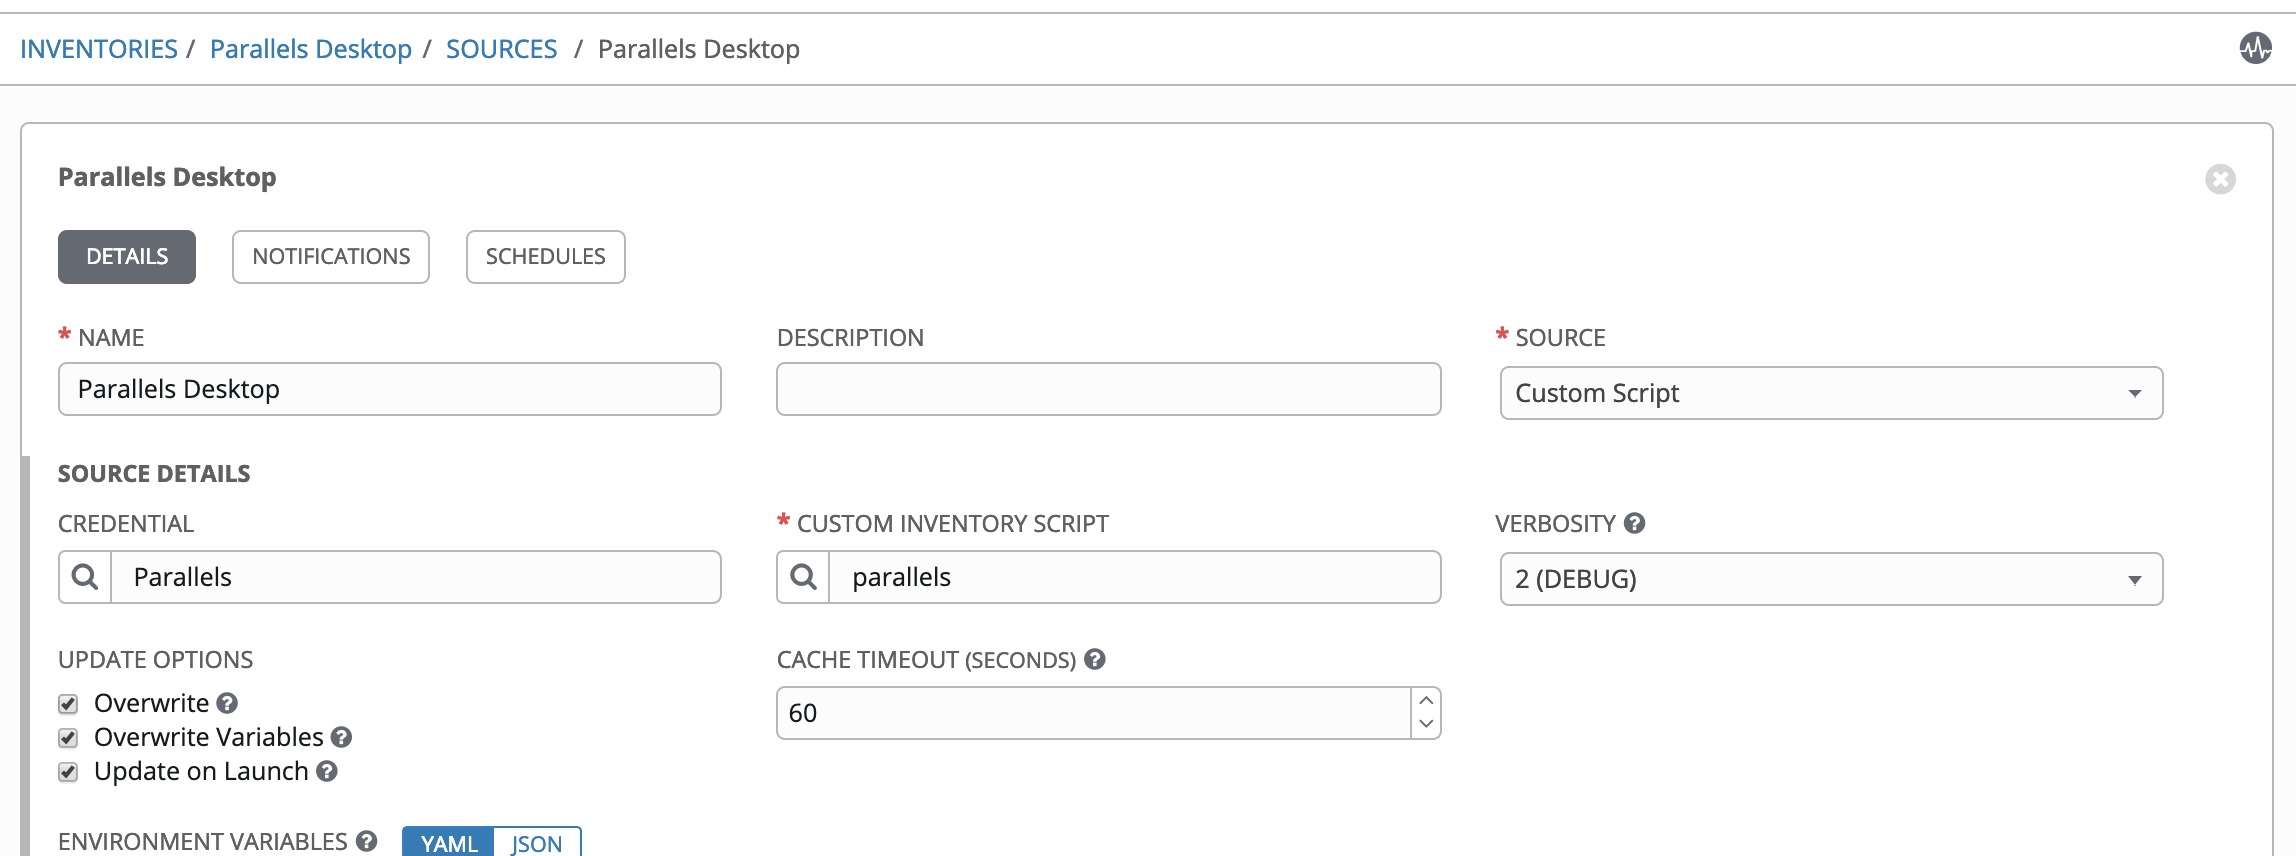Toggle the Update on Launch checkbox
Screen dimensions: 2296x856
[68, 772]
